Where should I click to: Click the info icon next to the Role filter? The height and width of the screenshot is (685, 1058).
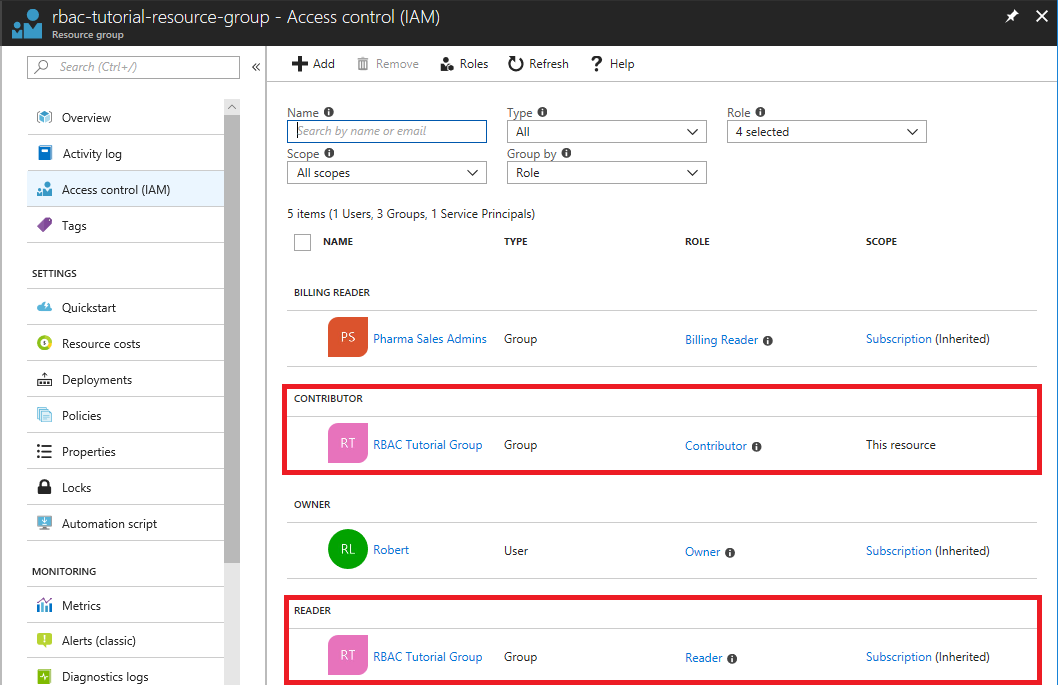(x=761, y=111)
